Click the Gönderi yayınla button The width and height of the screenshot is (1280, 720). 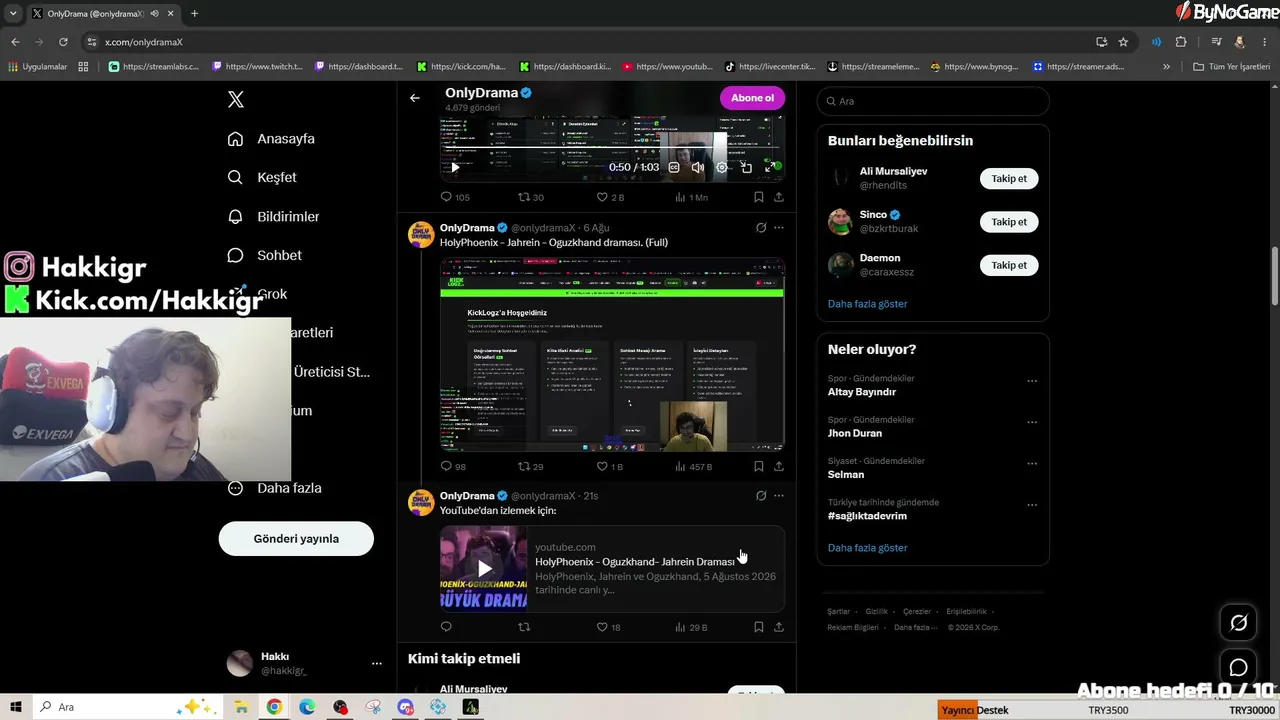pos(296,539)
